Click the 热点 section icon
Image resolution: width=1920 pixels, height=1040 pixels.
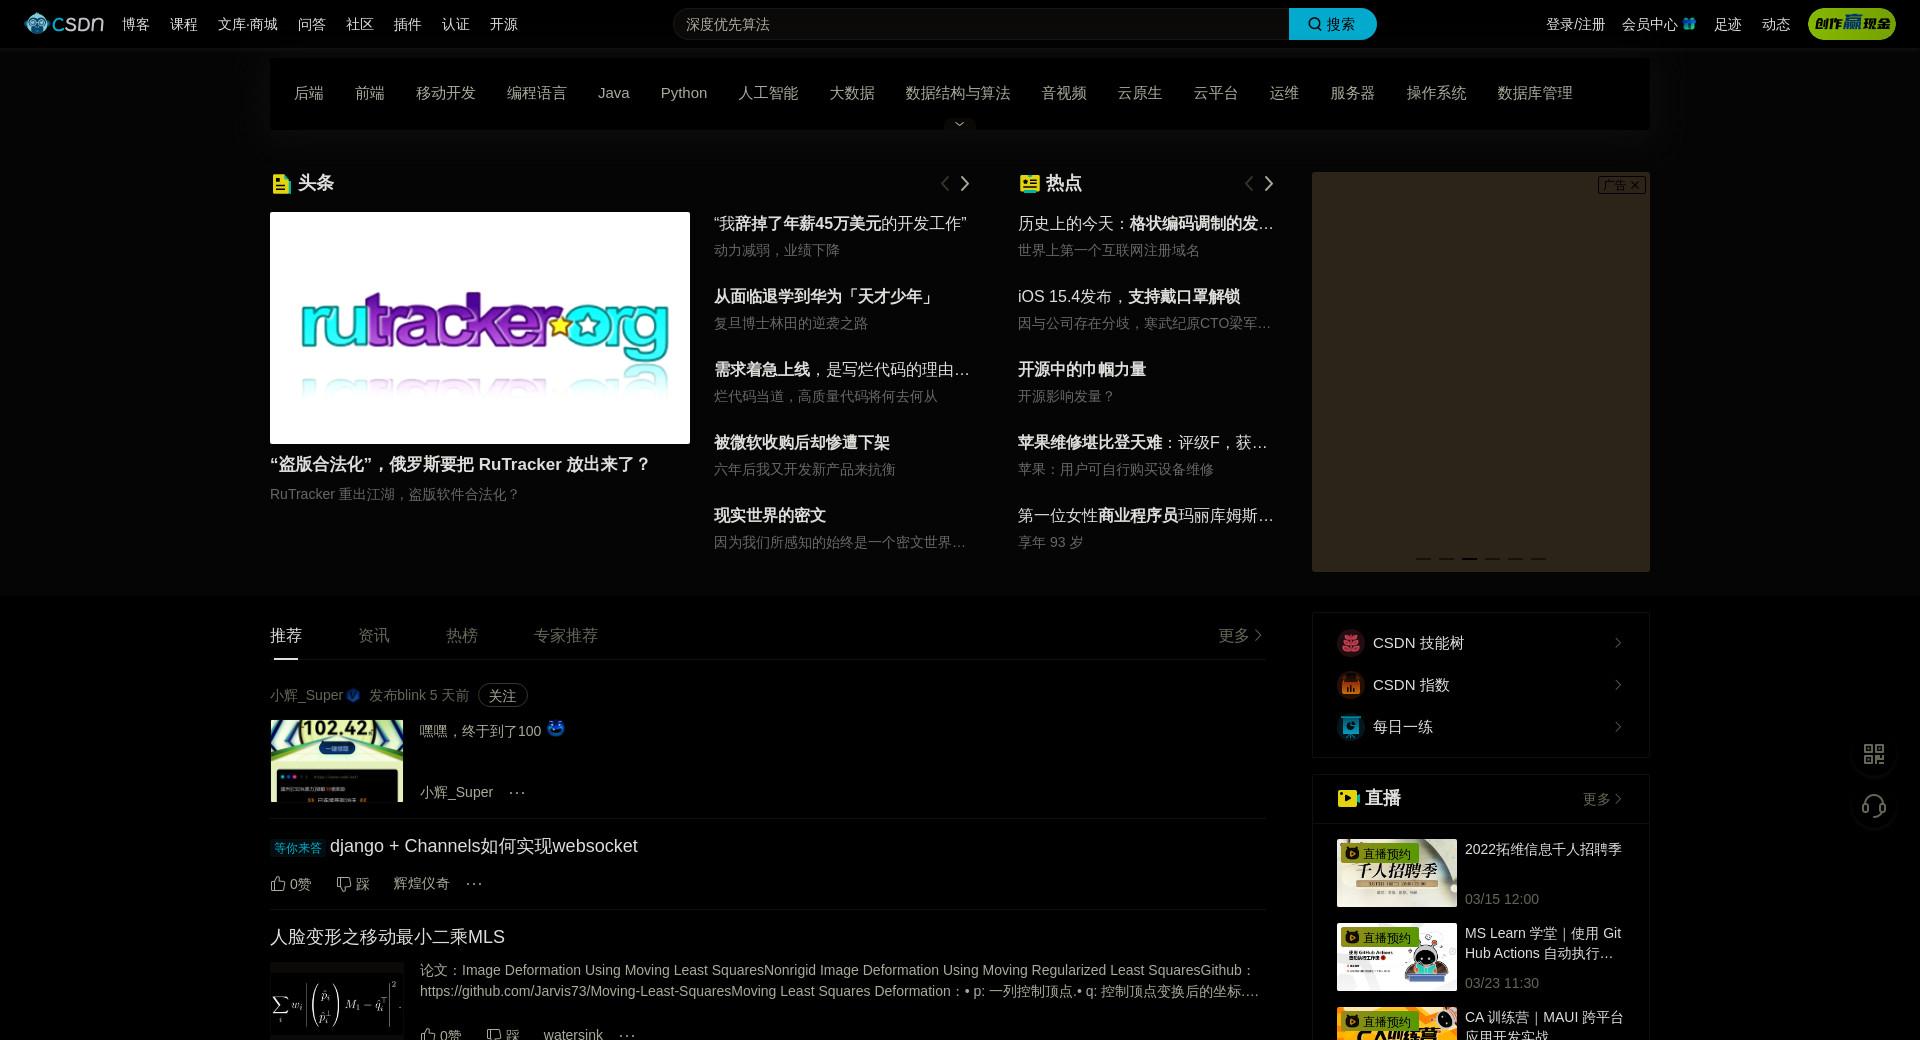point(1029,183)
